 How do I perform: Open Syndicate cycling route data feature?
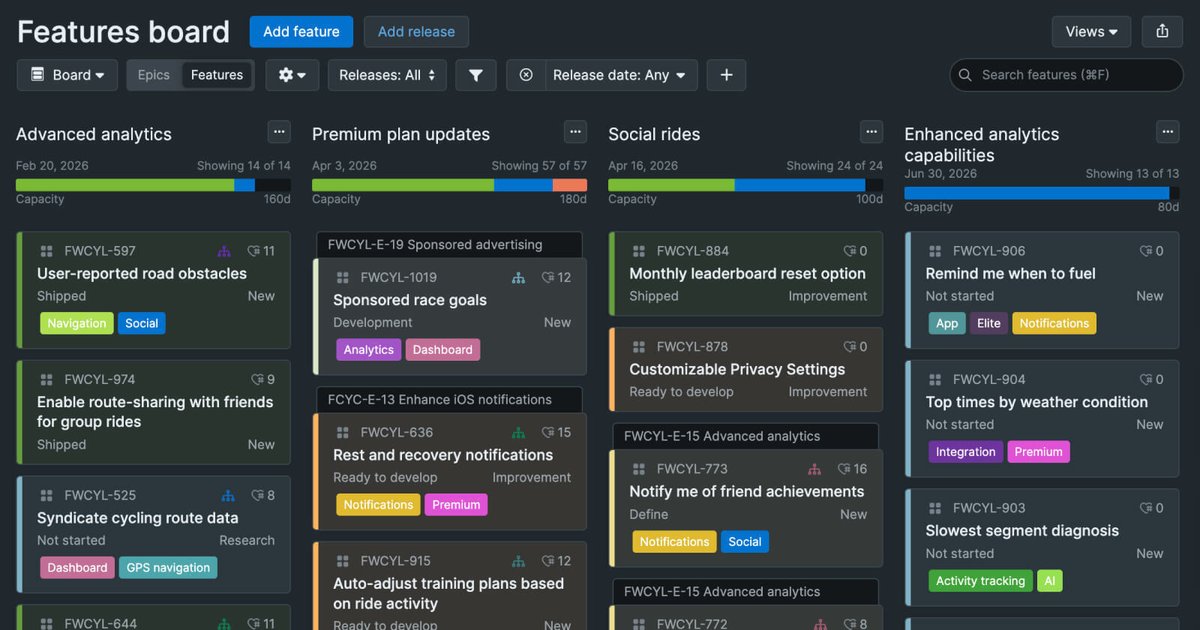click(138, 518)
